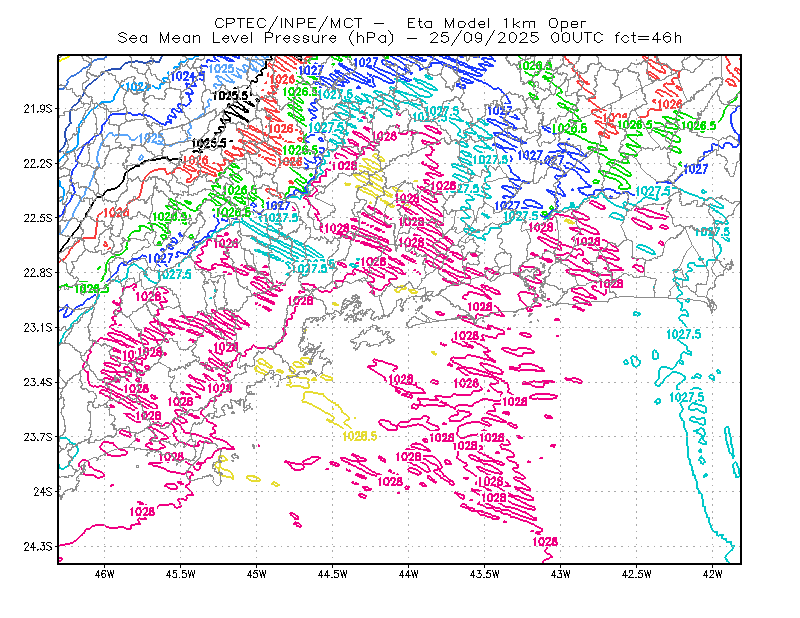Viewport: 800px width, 618px height.
Task: Click the 44W longitude axis label
Action: (409, 574)
